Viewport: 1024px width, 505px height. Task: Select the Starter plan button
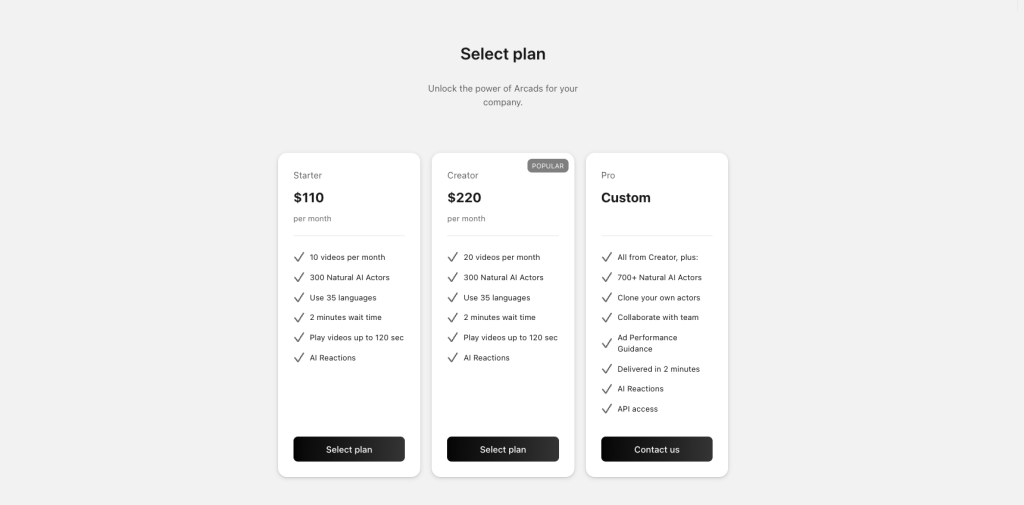point(349,449)
